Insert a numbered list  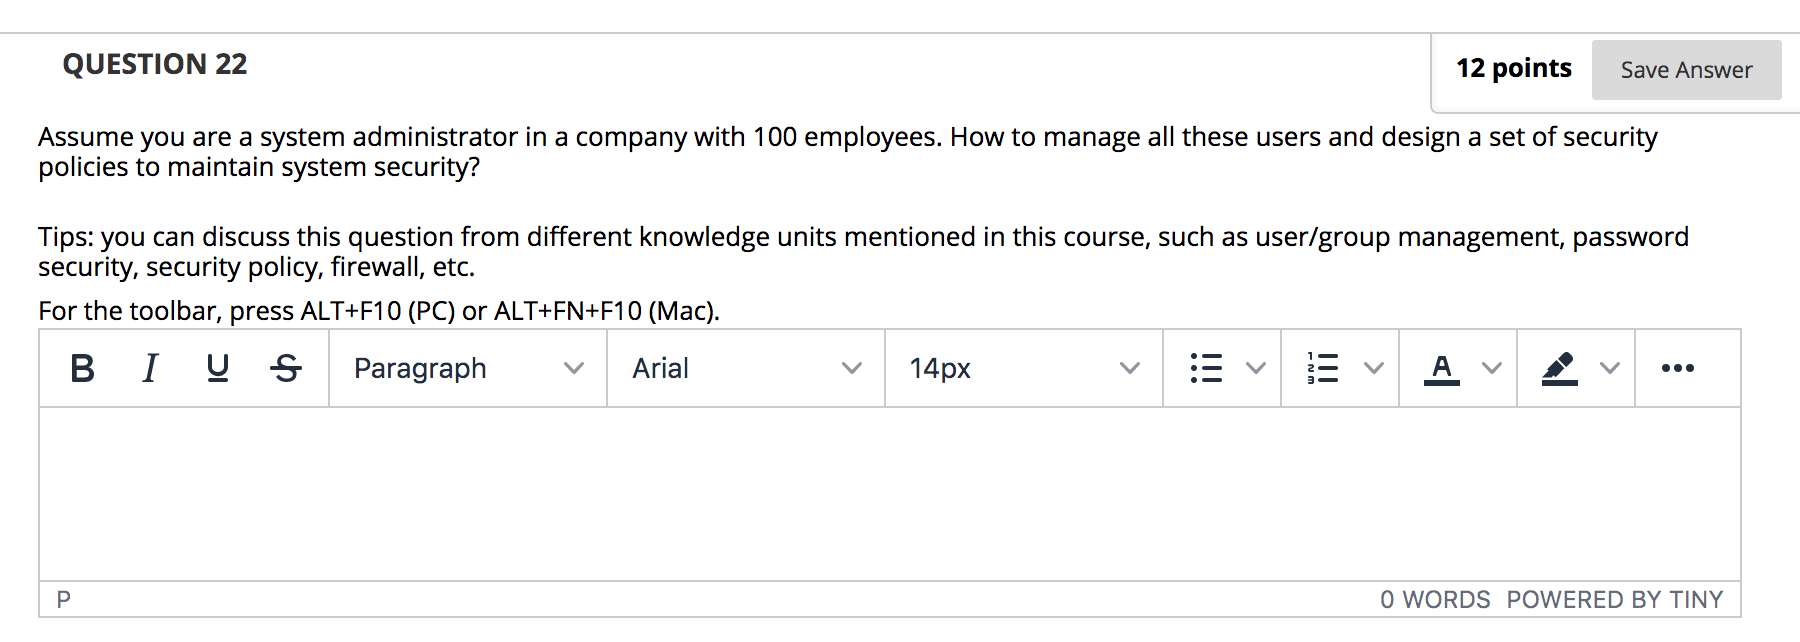point(1323,369)
